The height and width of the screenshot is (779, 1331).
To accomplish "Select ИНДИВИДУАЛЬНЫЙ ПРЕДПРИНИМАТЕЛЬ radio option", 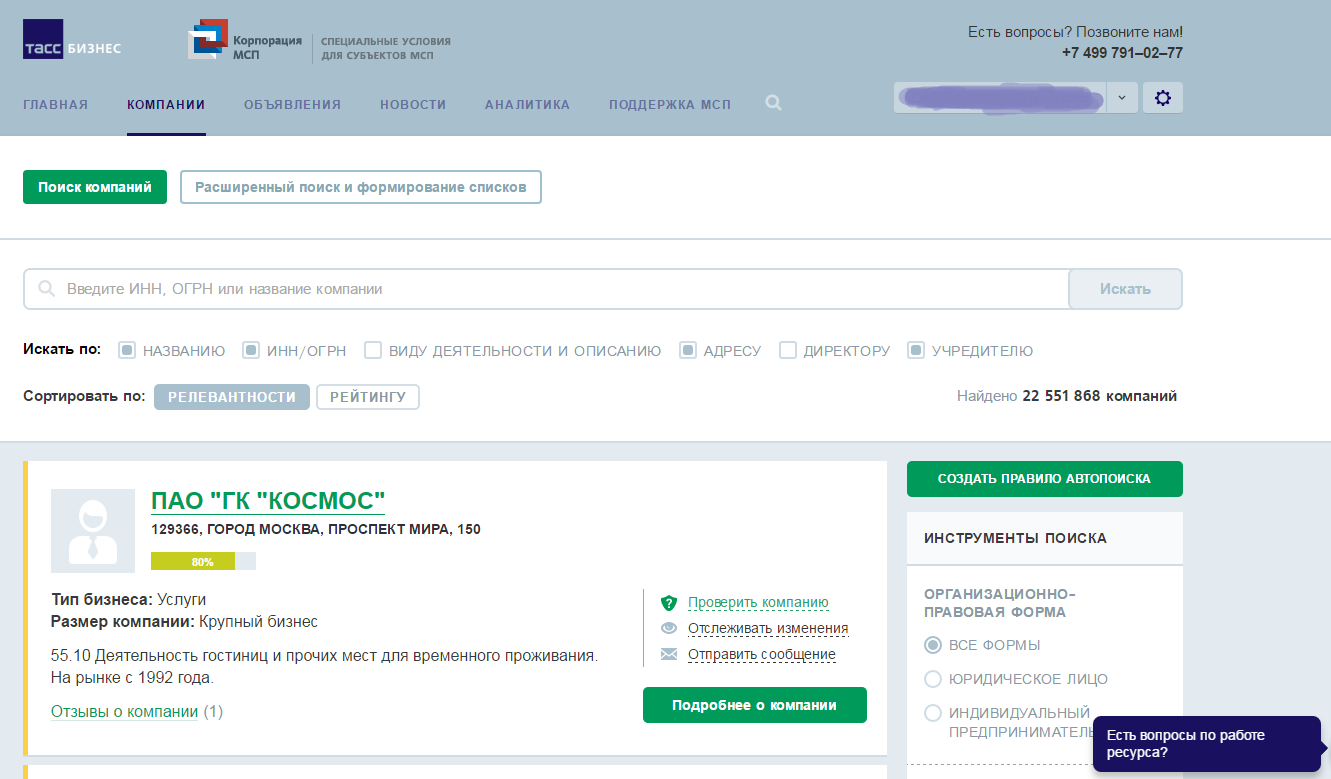I will 933,713.
